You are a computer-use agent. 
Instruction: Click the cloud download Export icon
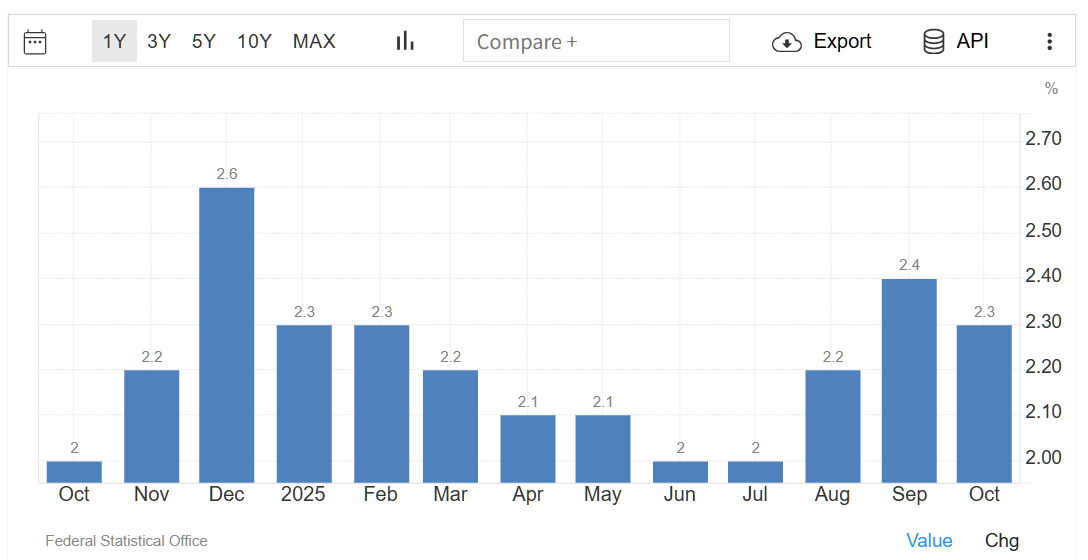(x=787, y=41)
